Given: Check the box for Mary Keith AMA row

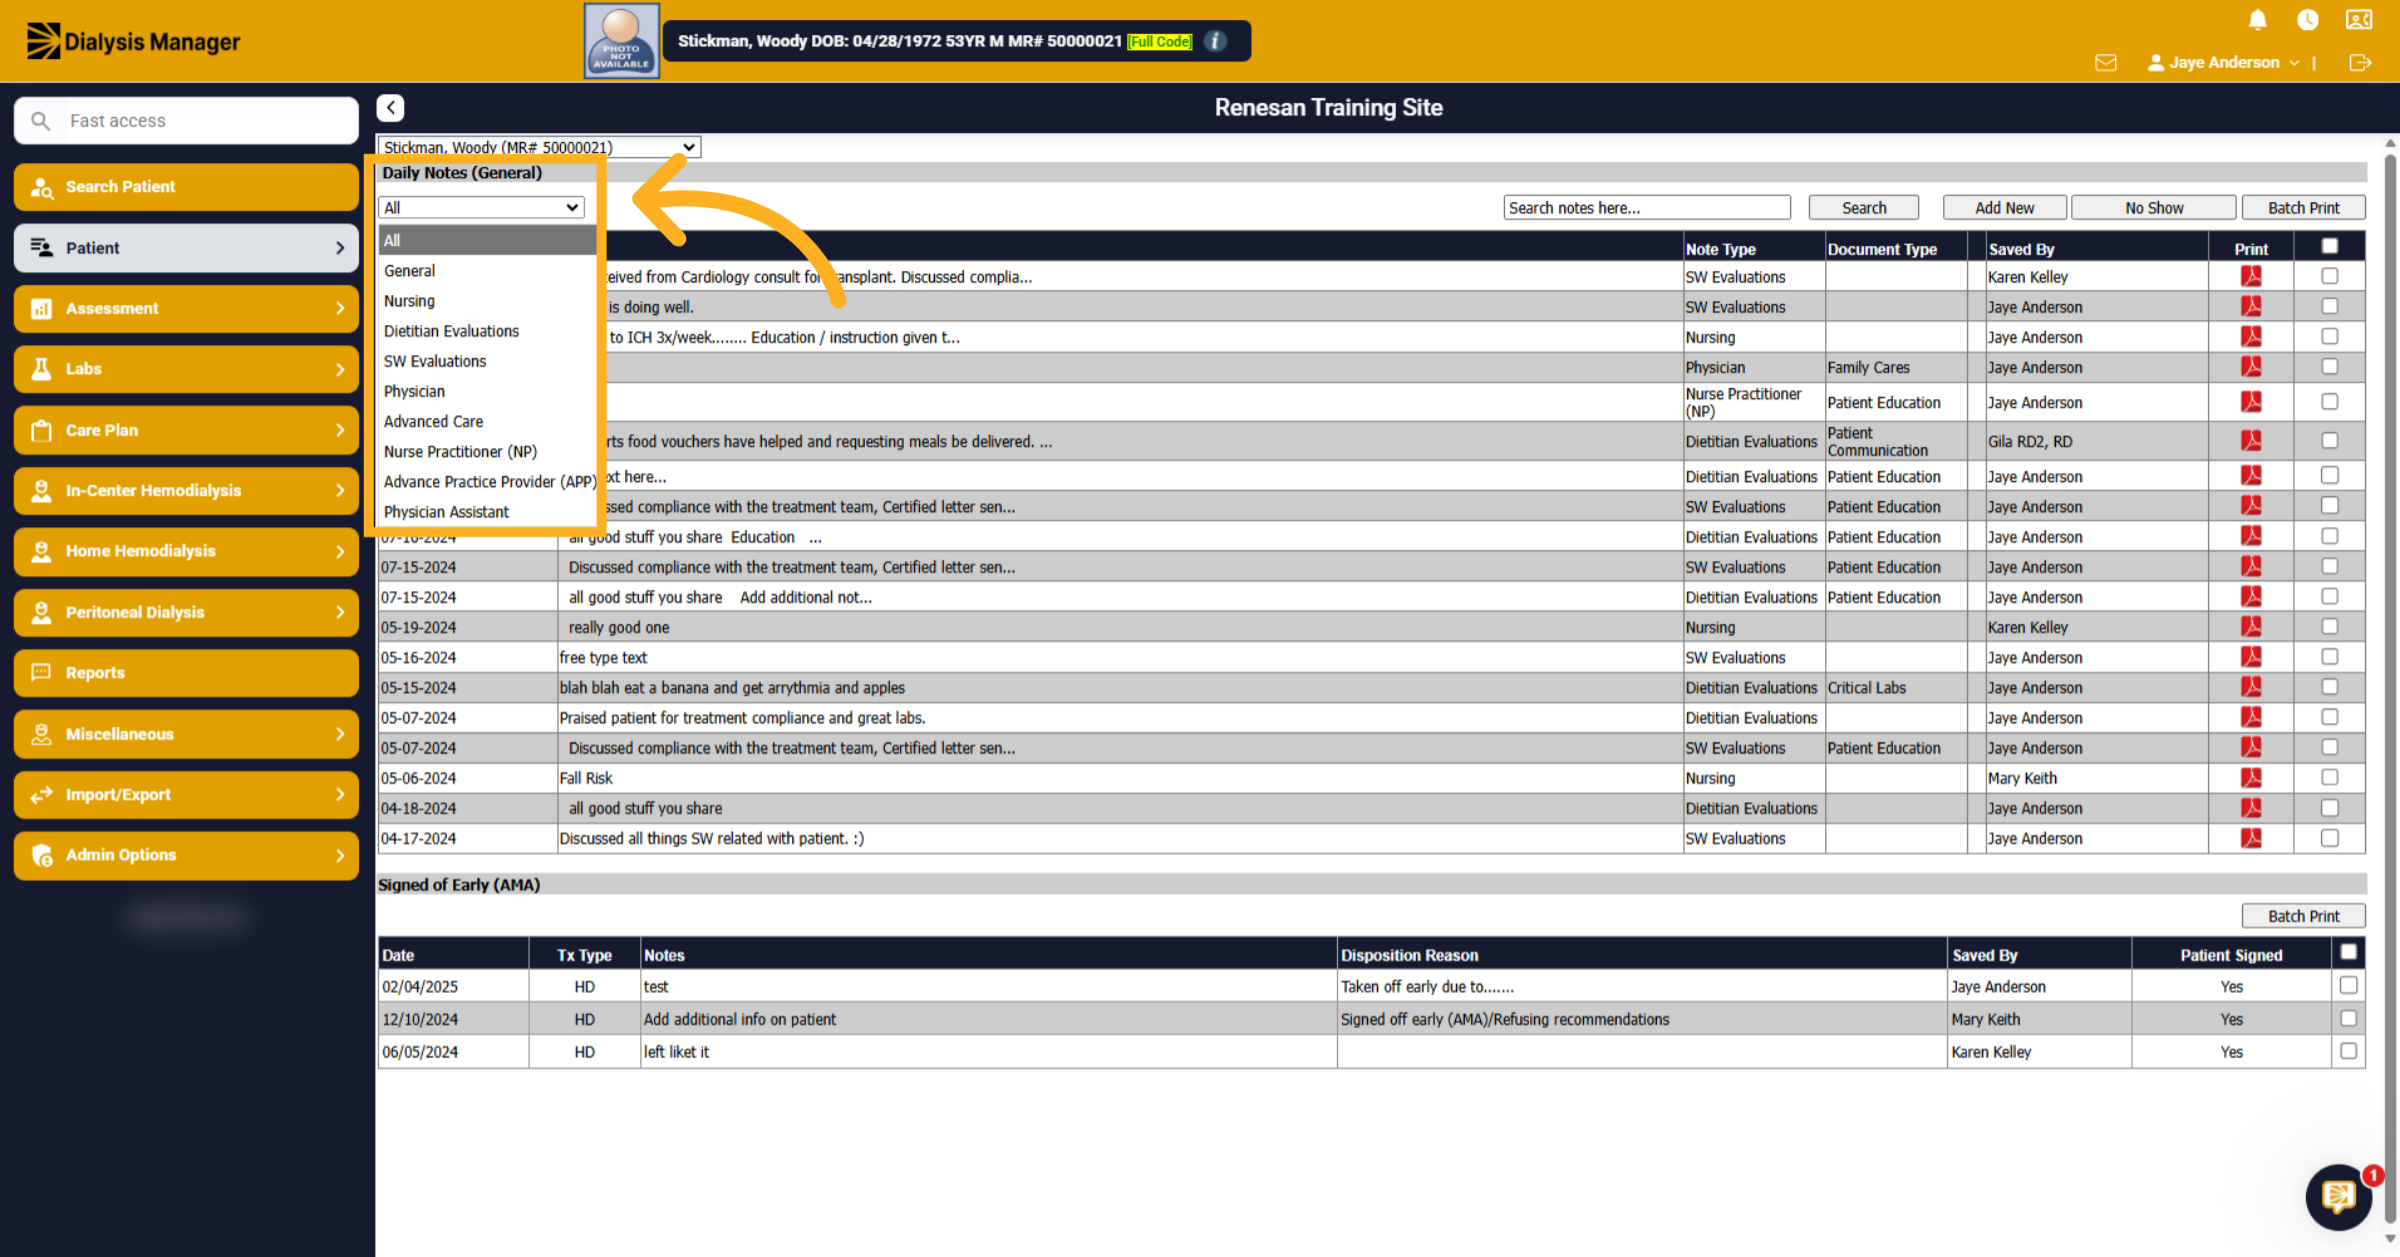Looking at the screenshot, I should tap(2348, 1018).
